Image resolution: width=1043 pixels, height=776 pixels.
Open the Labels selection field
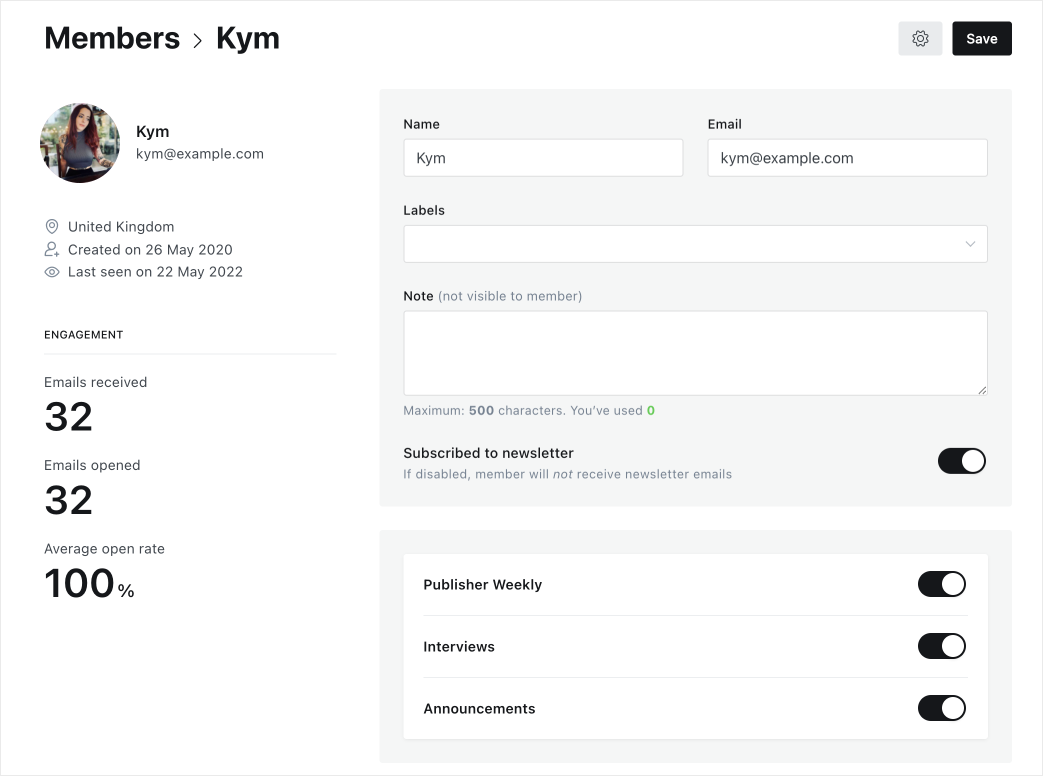[680, 244]
